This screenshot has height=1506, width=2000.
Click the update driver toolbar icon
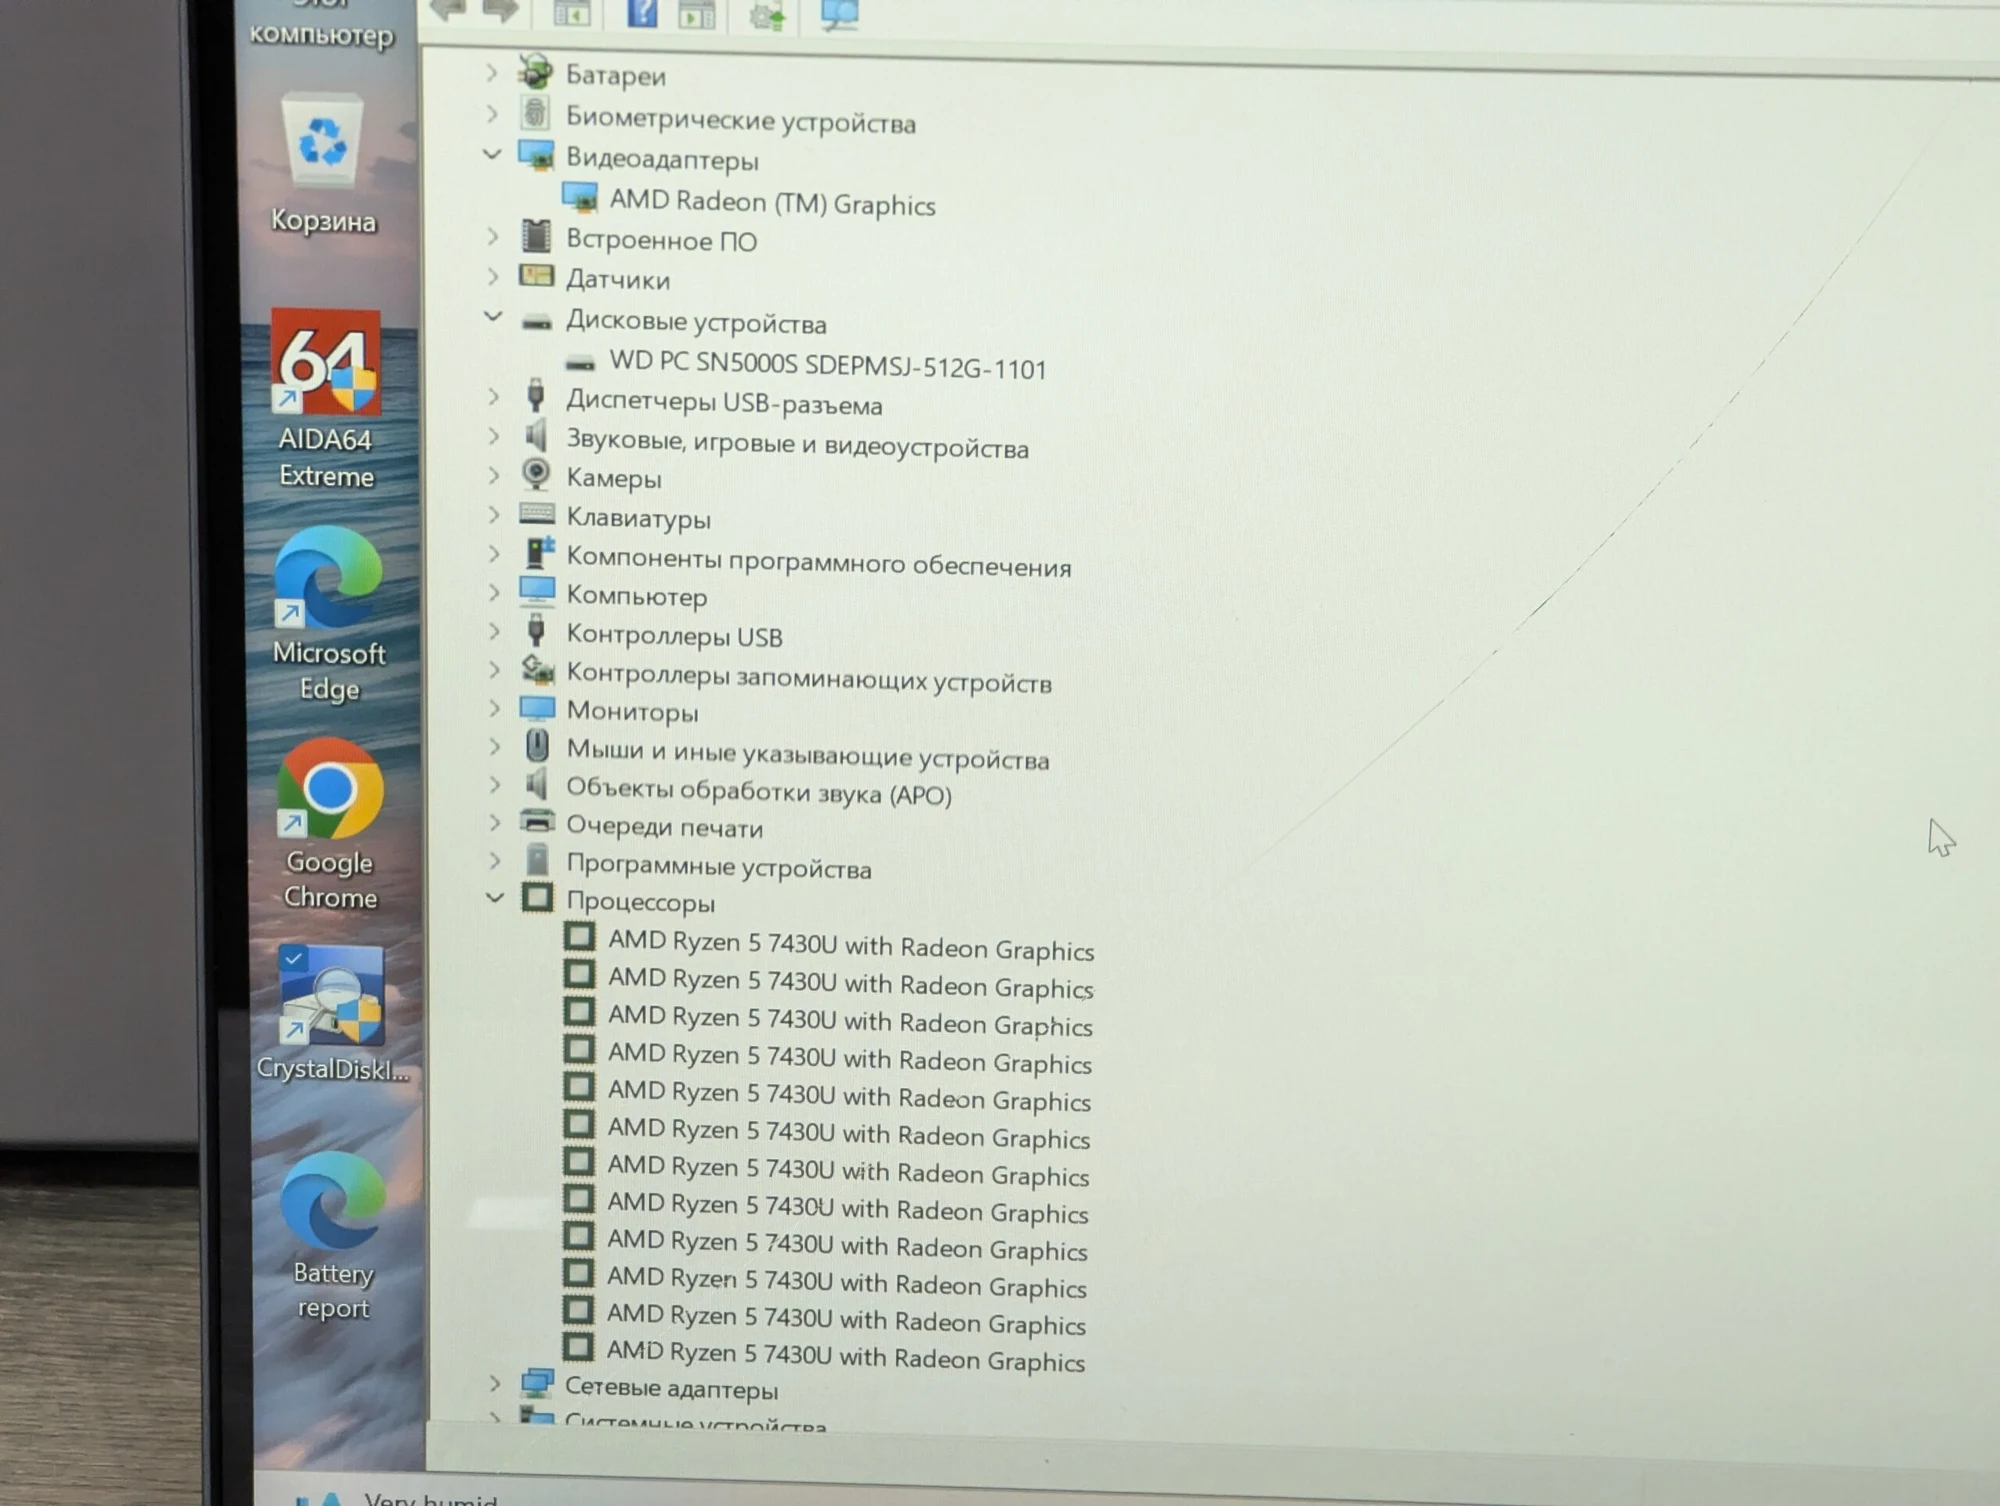[767, 14]
